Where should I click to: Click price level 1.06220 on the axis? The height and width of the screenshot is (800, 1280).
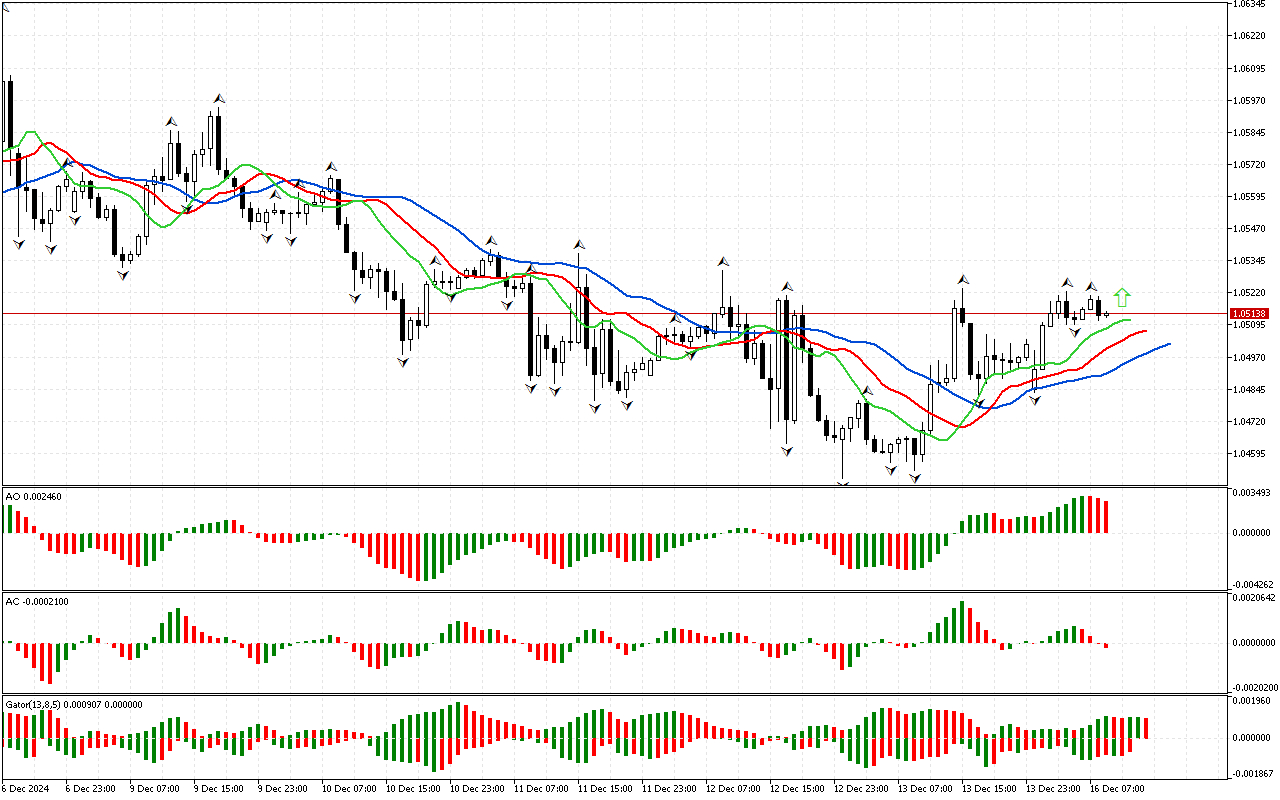click(x=1249, y=36)
